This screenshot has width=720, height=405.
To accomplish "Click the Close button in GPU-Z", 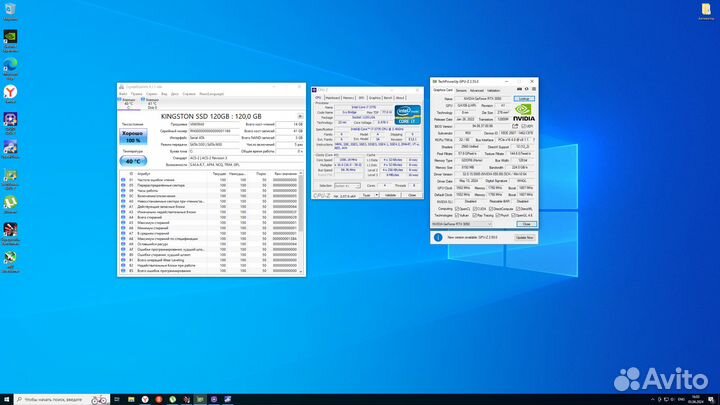I will [x=526, y=224].
